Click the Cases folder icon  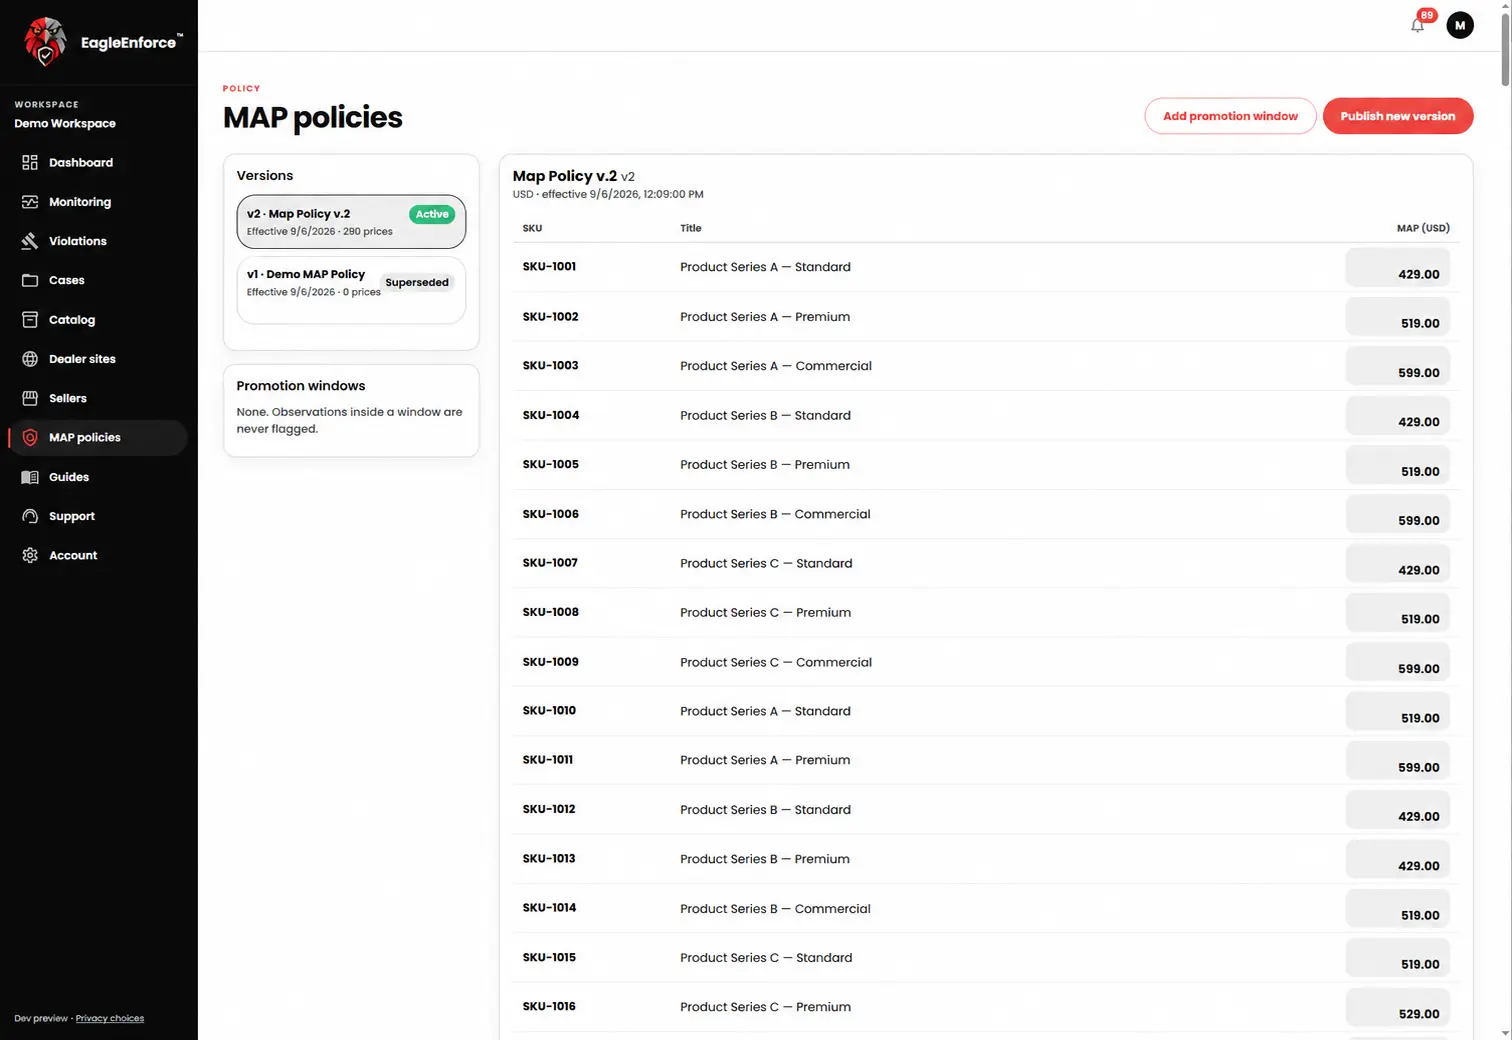[30, 280]
